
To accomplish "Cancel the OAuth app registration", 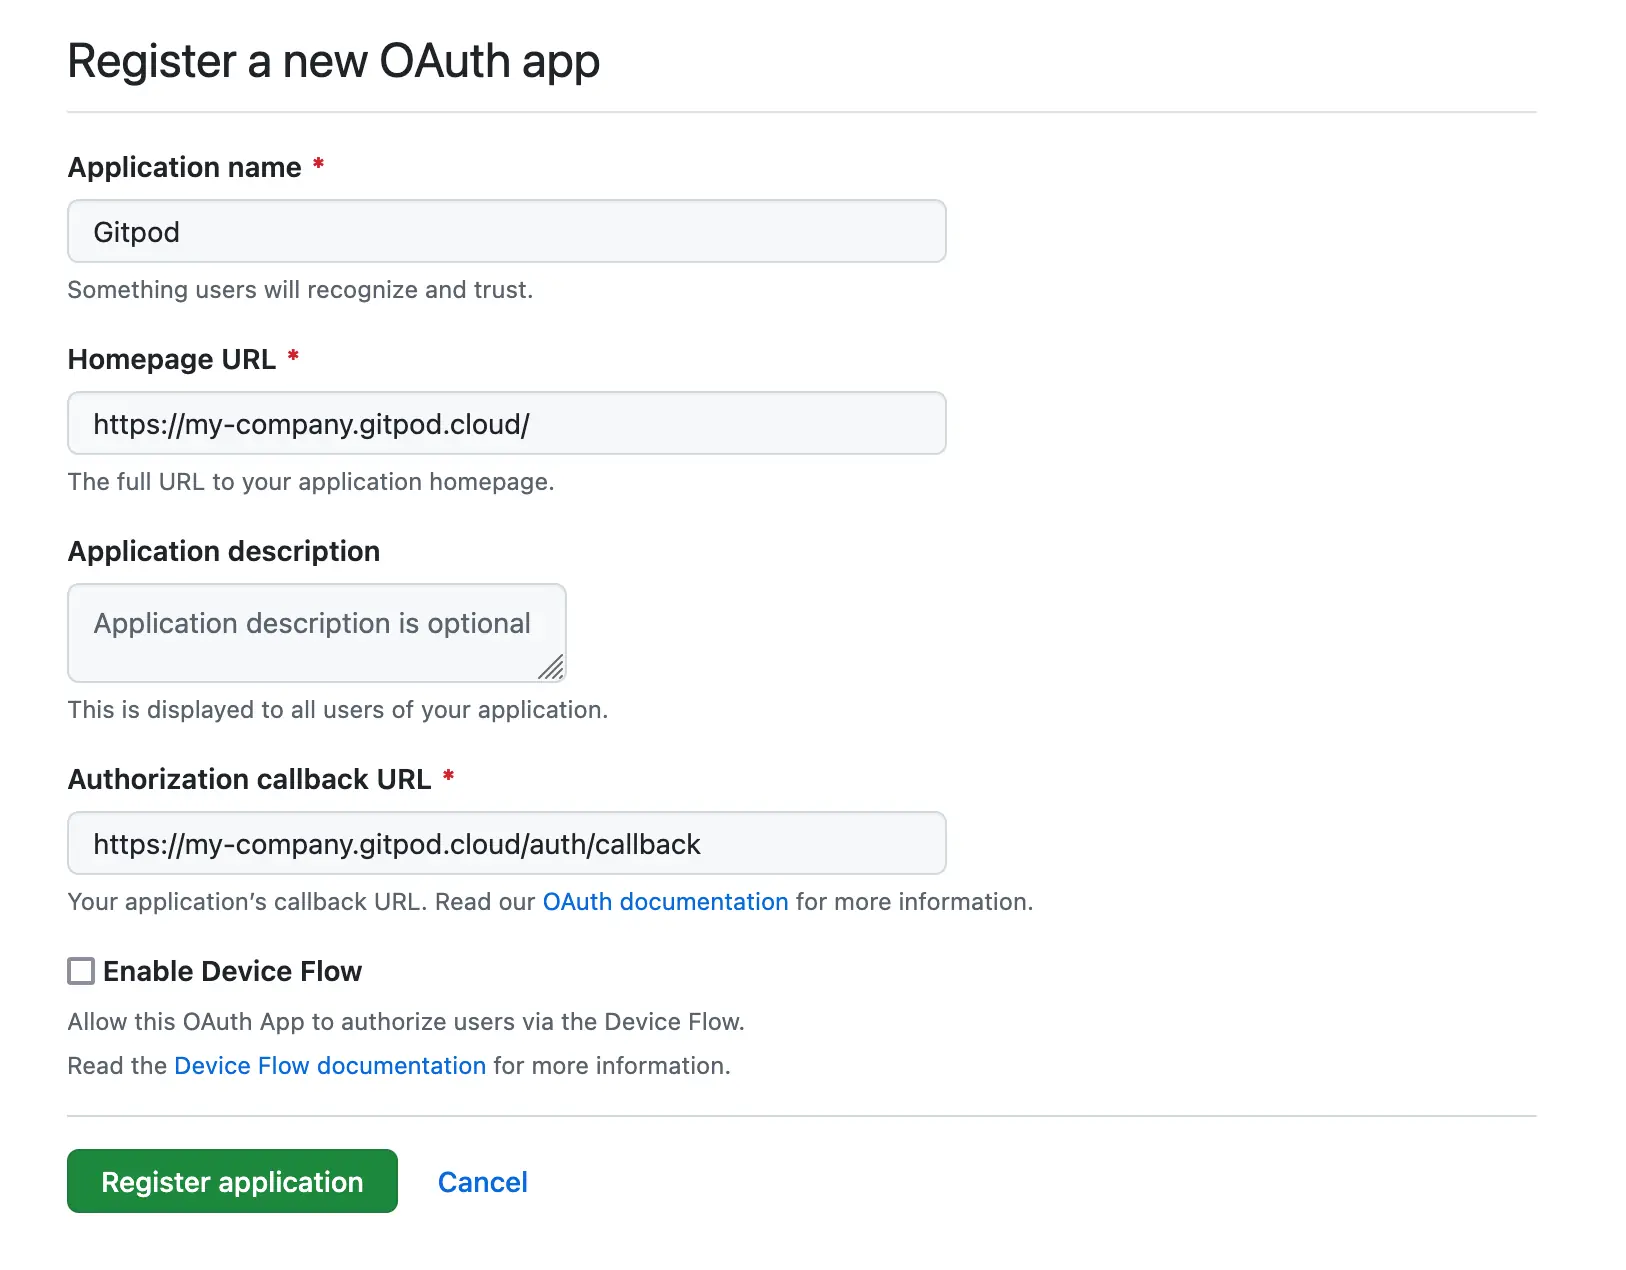I will point(482,1182).
